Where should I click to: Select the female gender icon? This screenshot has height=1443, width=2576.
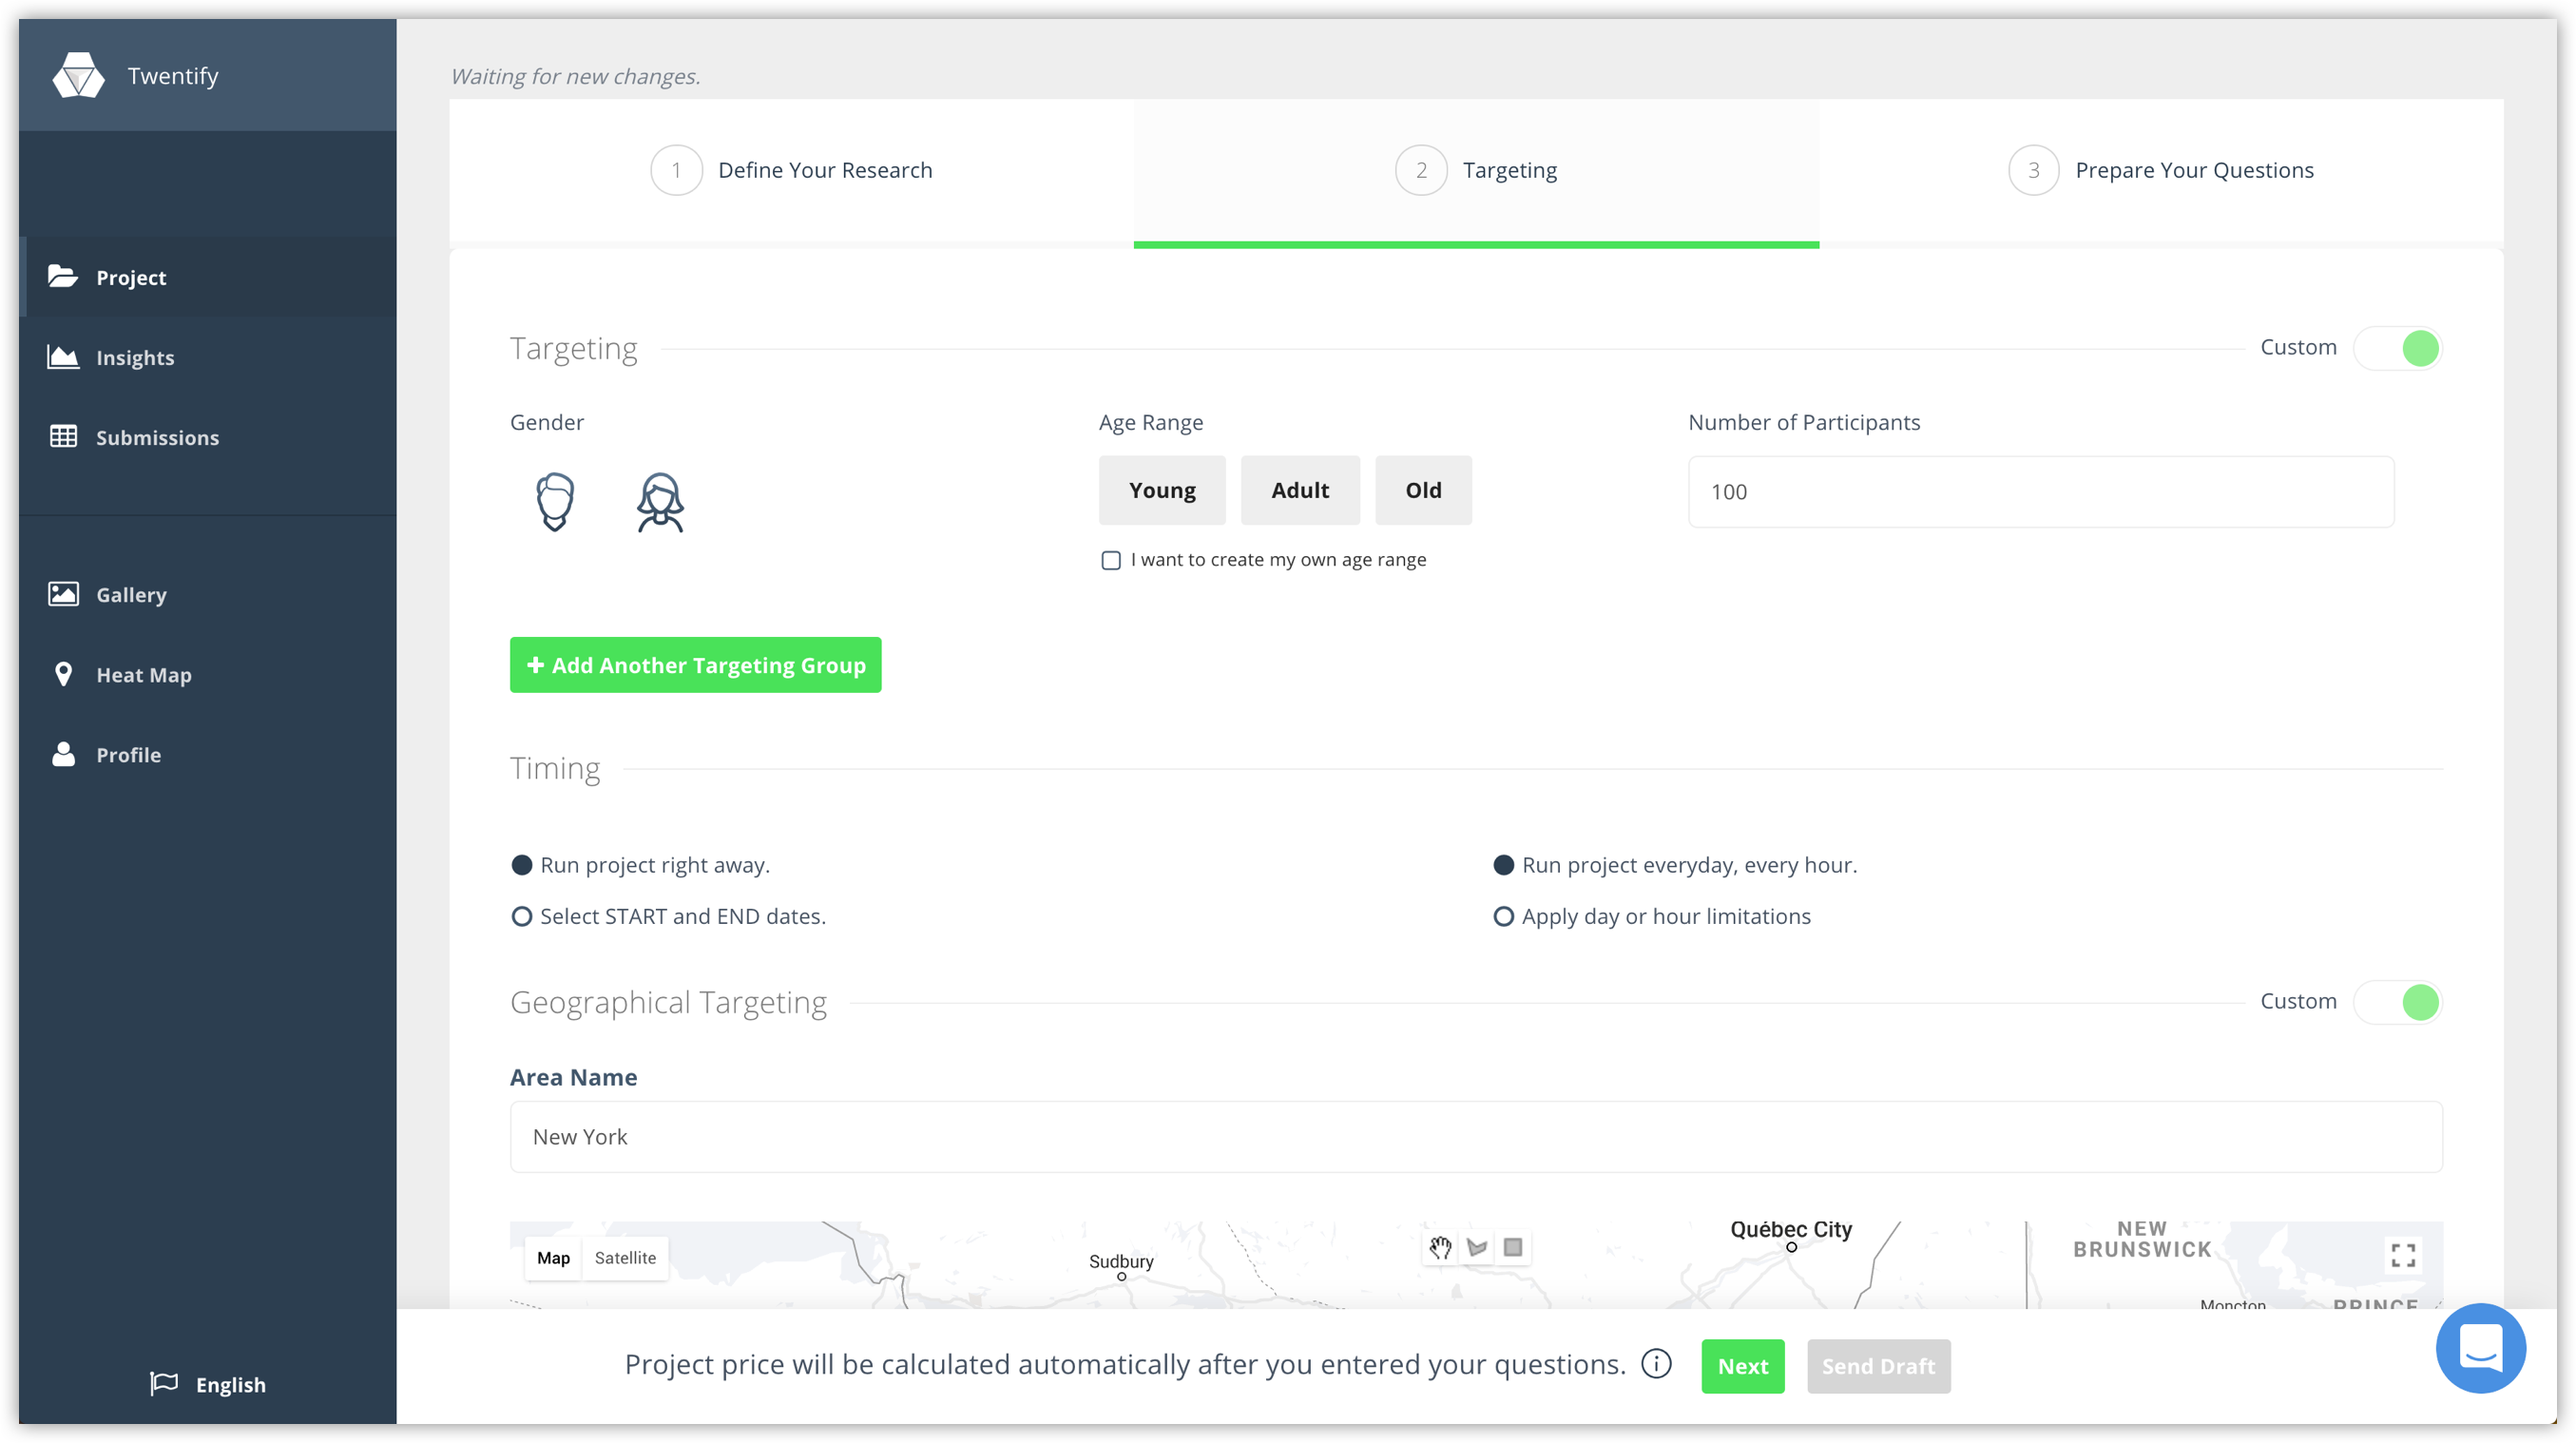[660, 501]
